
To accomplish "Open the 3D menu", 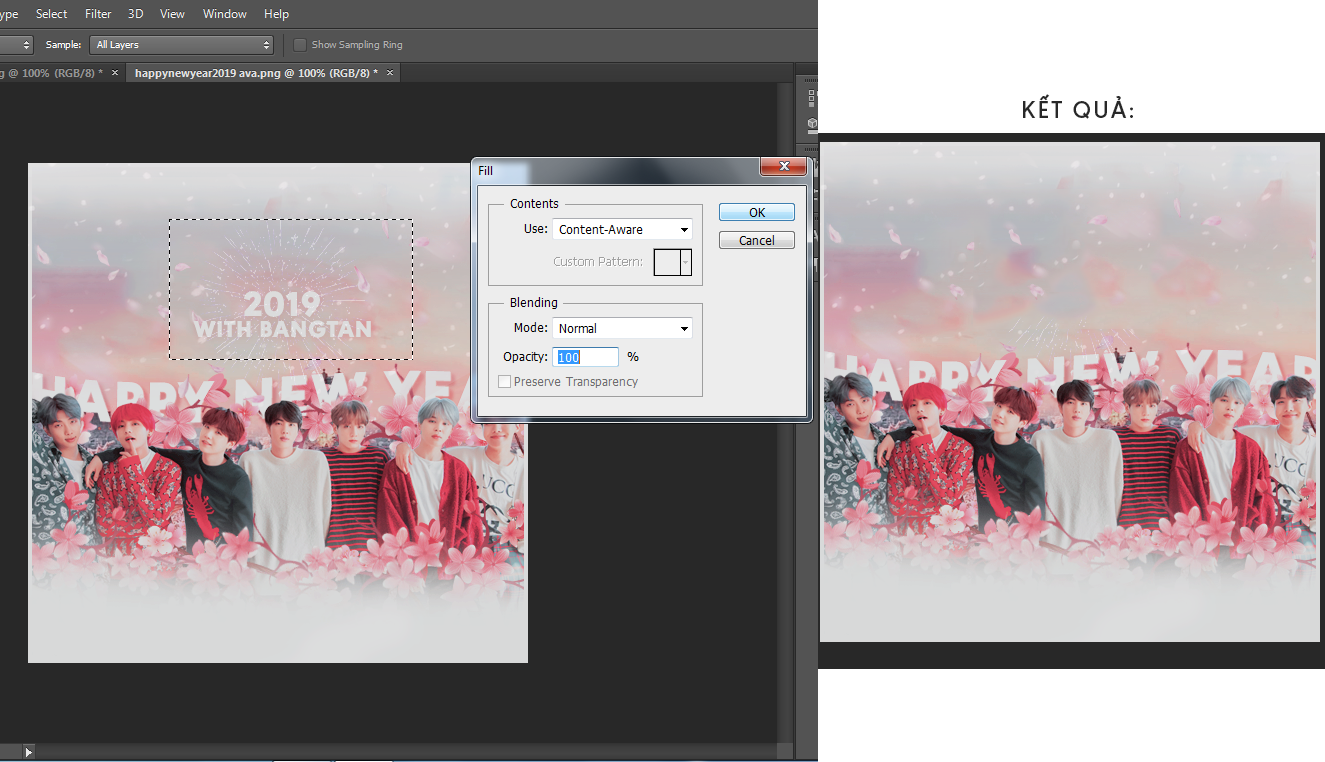I will (x=136, y=14).
